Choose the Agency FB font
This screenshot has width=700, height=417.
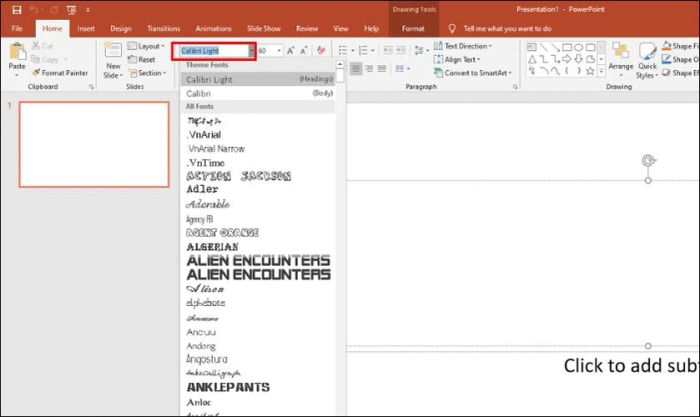(200, 219)
